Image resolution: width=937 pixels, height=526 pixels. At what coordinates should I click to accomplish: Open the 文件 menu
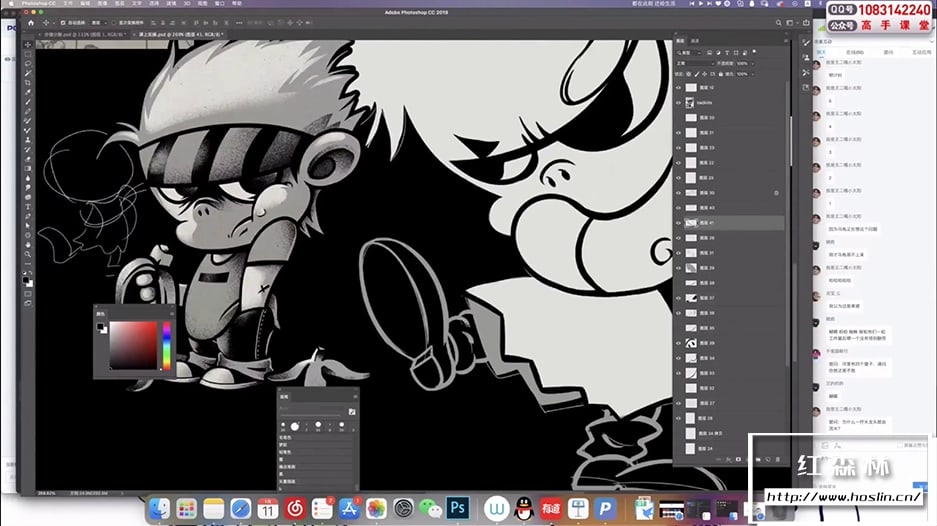(68, 4)
